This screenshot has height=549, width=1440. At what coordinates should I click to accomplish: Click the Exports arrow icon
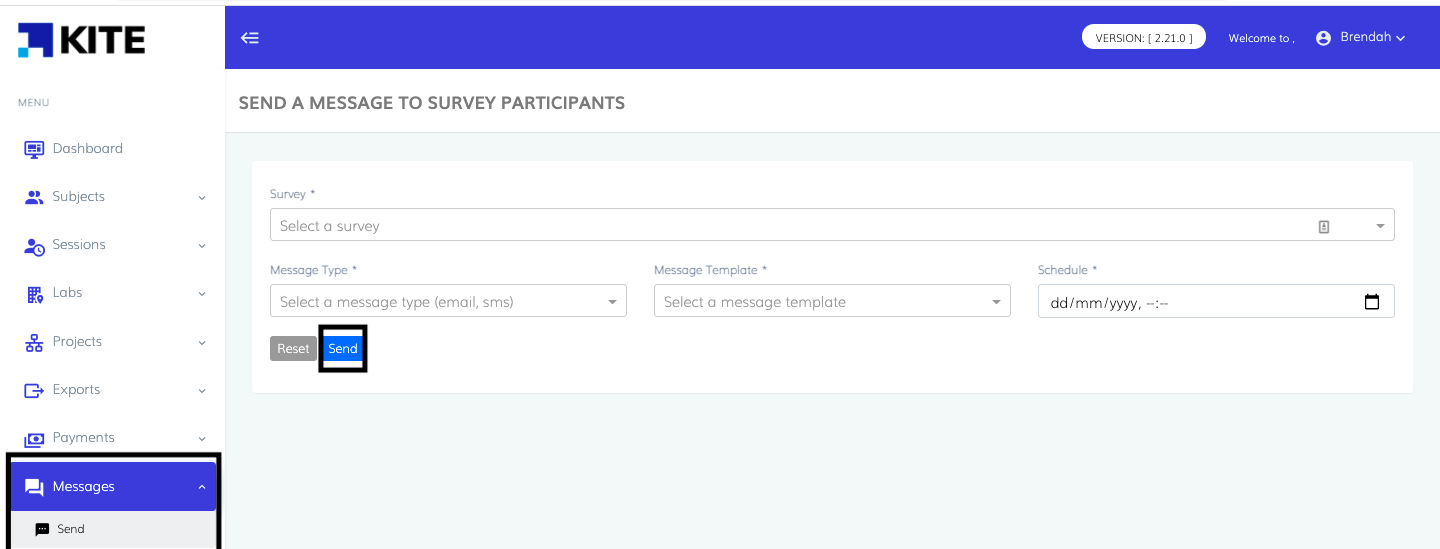point(34,390)
